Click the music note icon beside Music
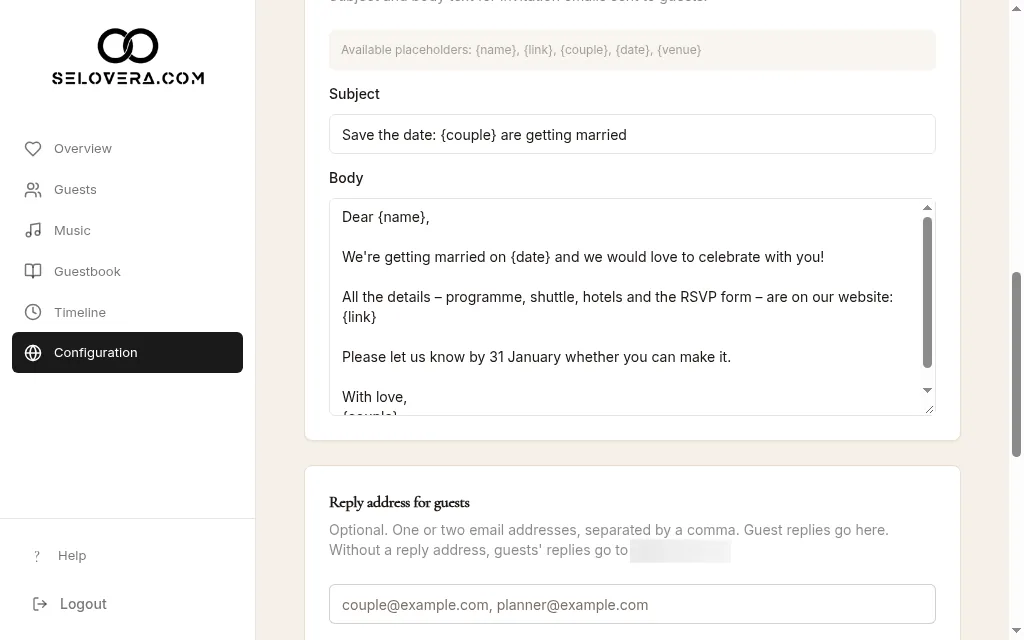This screenshot has width=1024, height=640. coord(33,231)
